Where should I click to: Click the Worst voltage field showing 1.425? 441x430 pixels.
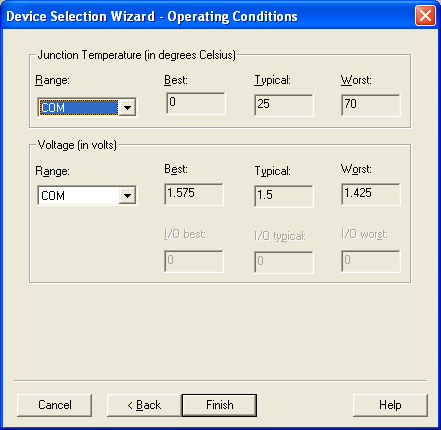click(x=371, y=194)
